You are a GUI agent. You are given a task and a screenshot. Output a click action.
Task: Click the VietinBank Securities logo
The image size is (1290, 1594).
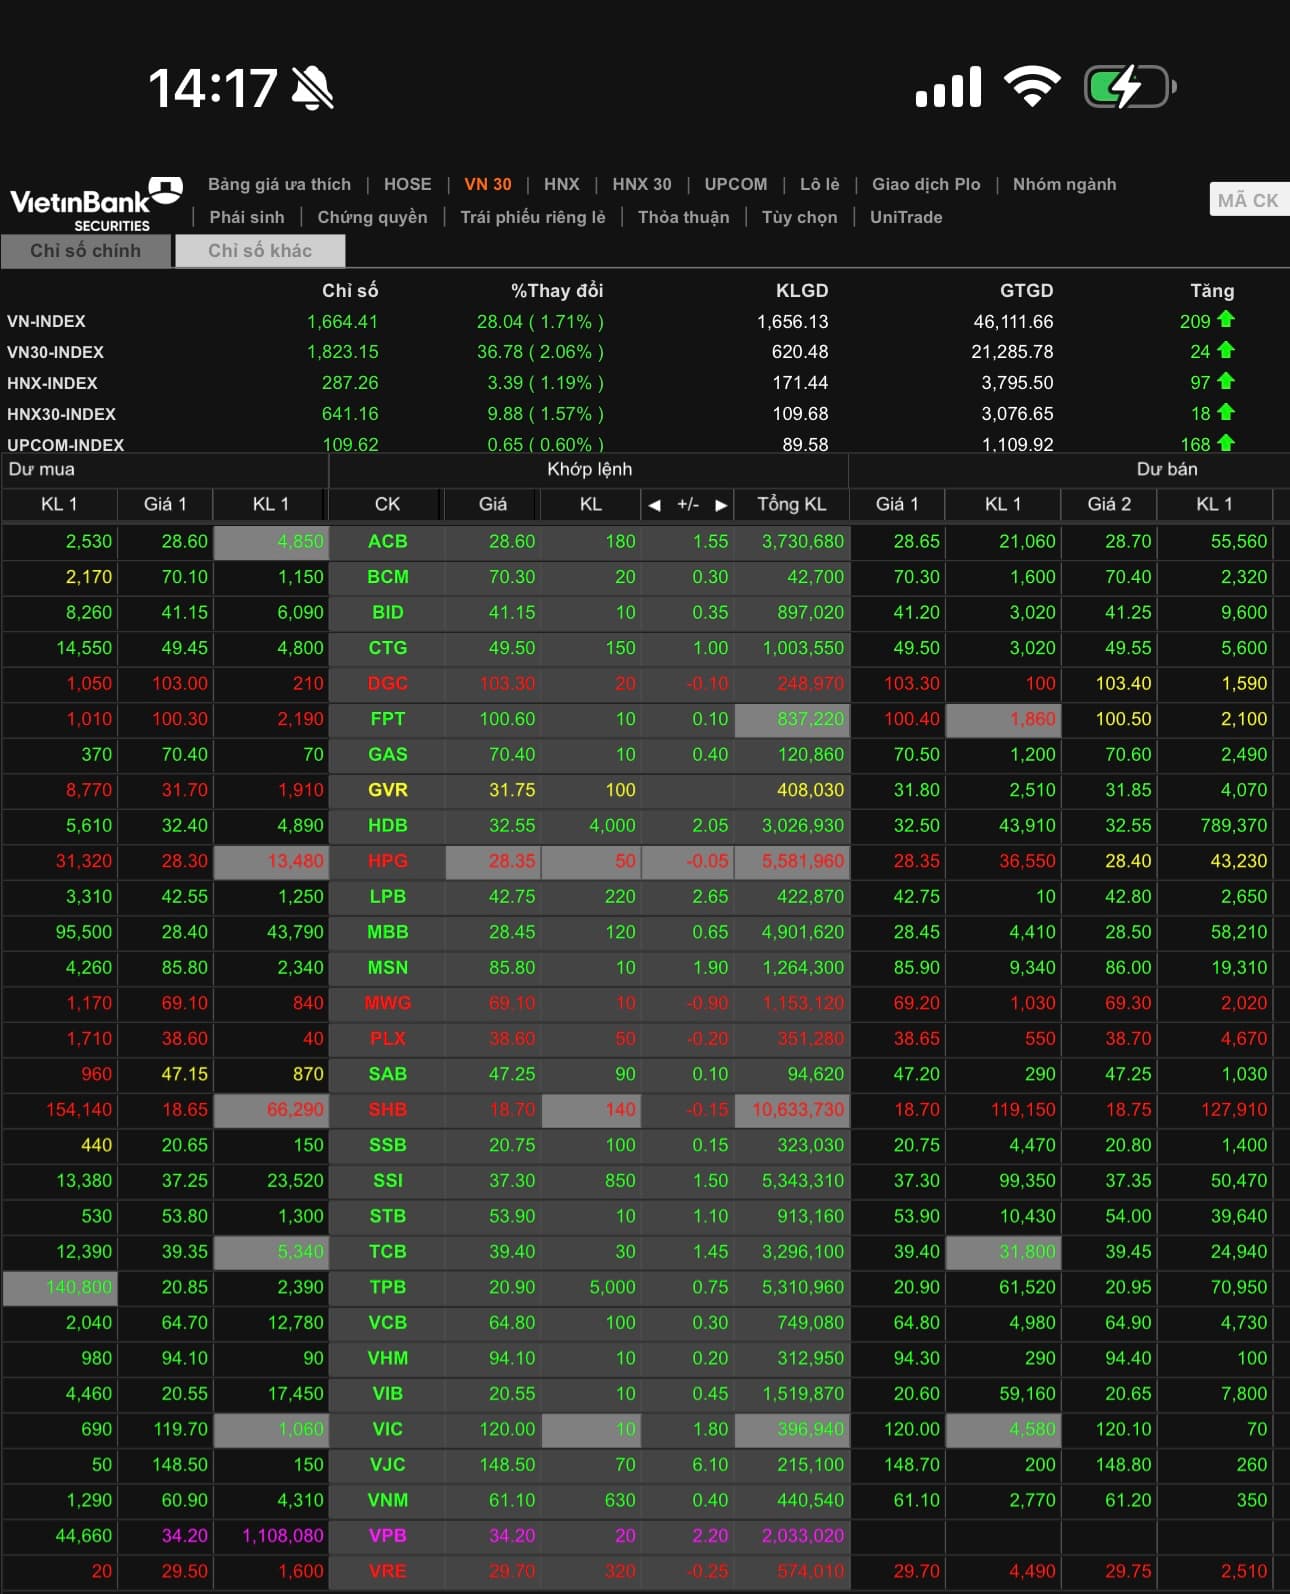(95, 204)
